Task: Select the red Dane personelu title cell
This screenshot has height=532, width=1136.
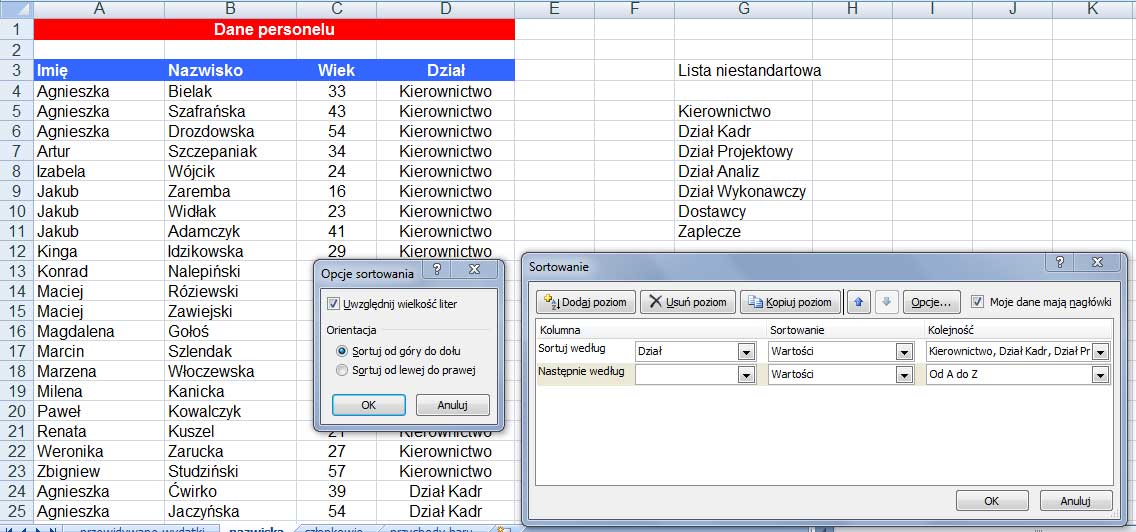Action: pyautogui.click(x=274, y=29)
